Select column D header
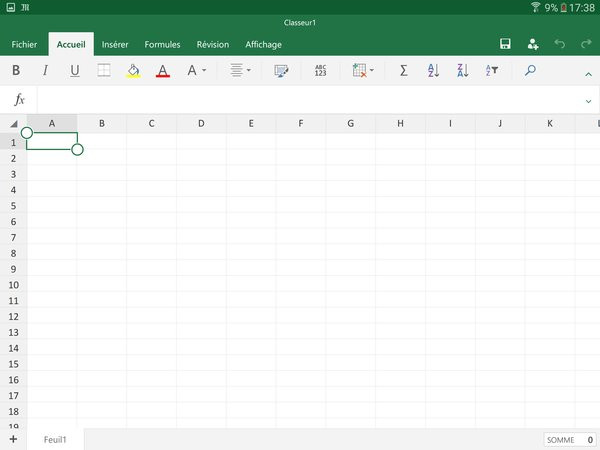Viewport: 600px width, 450px height. 201,124
